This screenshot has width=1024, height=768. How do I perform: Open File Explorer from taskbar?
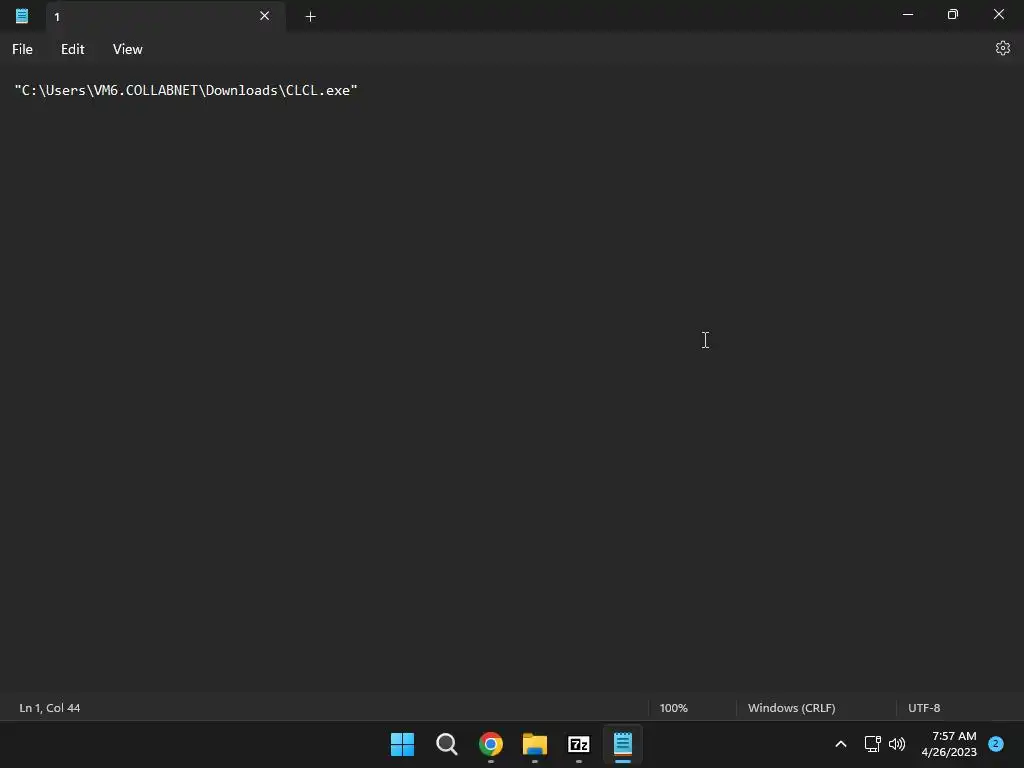(x=535, y=744)
